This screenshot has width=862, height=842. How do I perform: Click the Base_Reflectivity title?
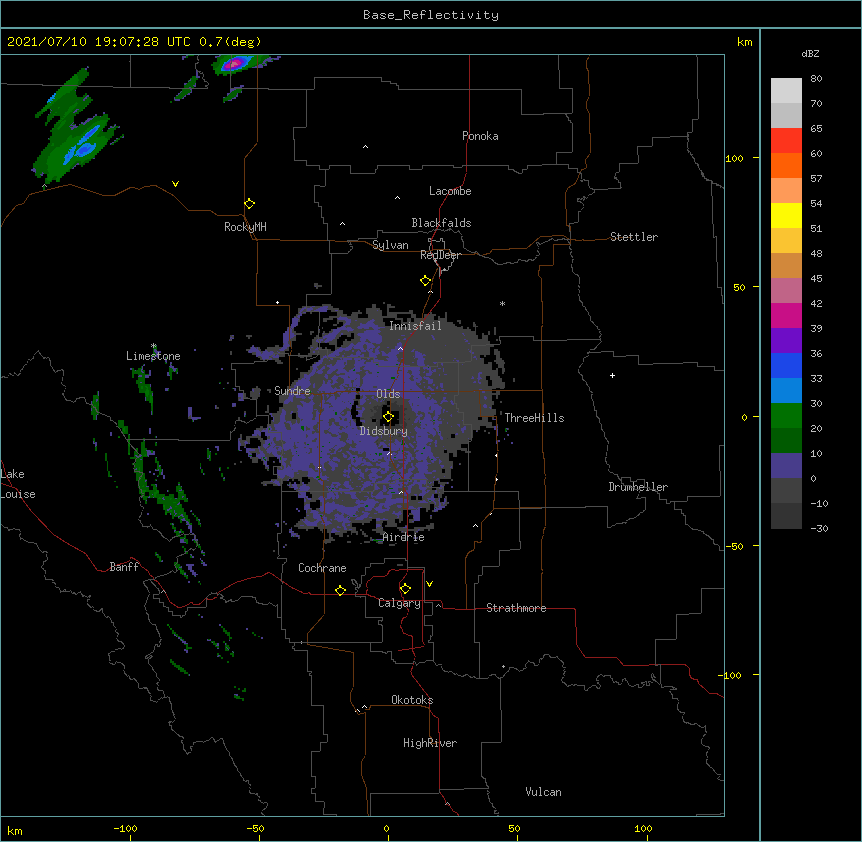[431, 15]
